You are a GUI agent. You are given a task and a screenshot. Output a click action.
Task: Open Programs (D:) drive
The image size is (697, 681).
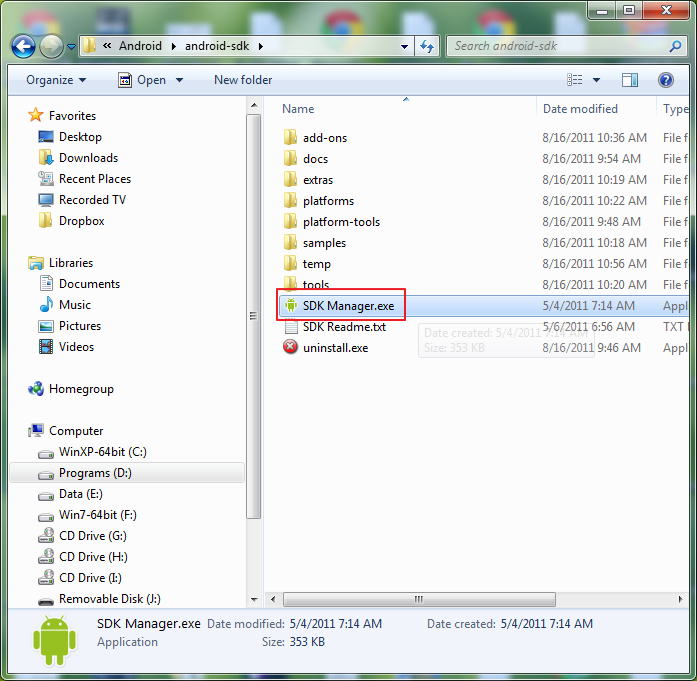pos(95,473)
